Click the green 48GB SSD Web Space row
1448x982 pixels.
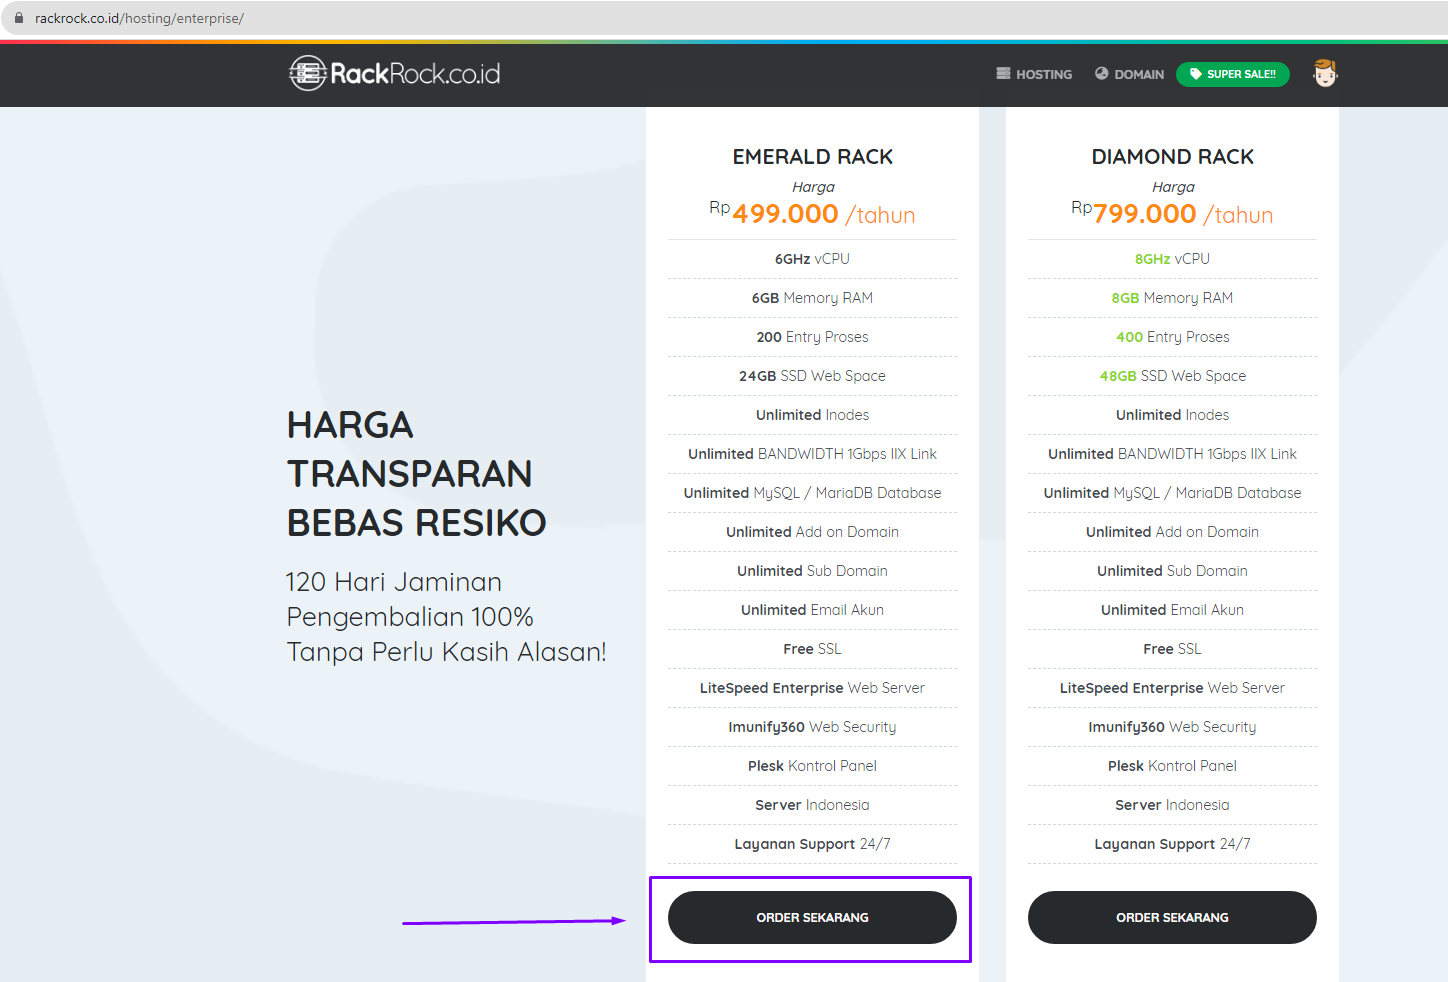tap(1172, 376)
